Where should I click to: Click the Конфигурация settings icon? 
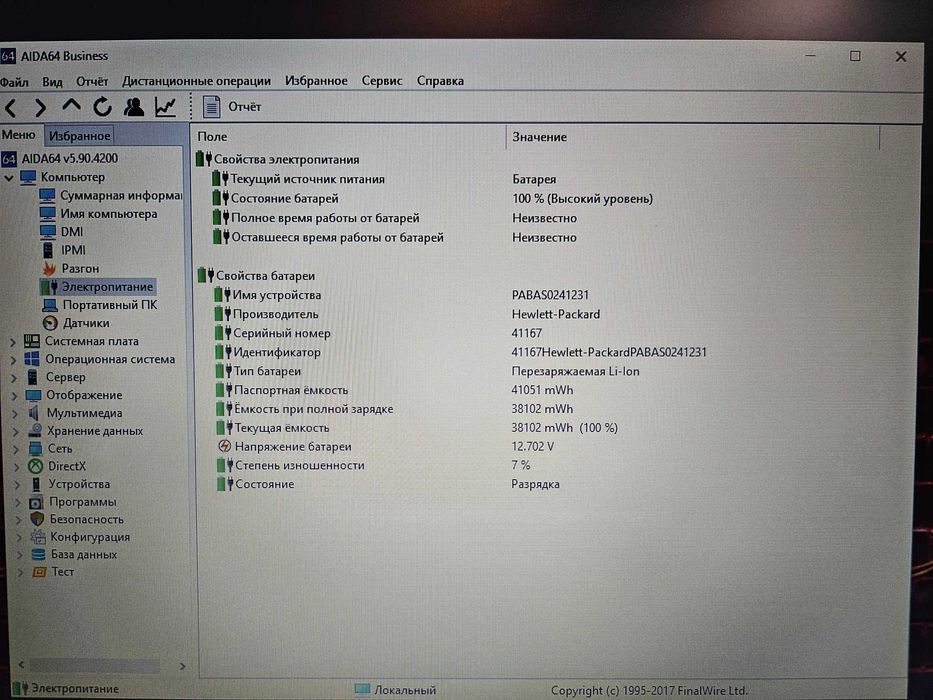(38, 537)
